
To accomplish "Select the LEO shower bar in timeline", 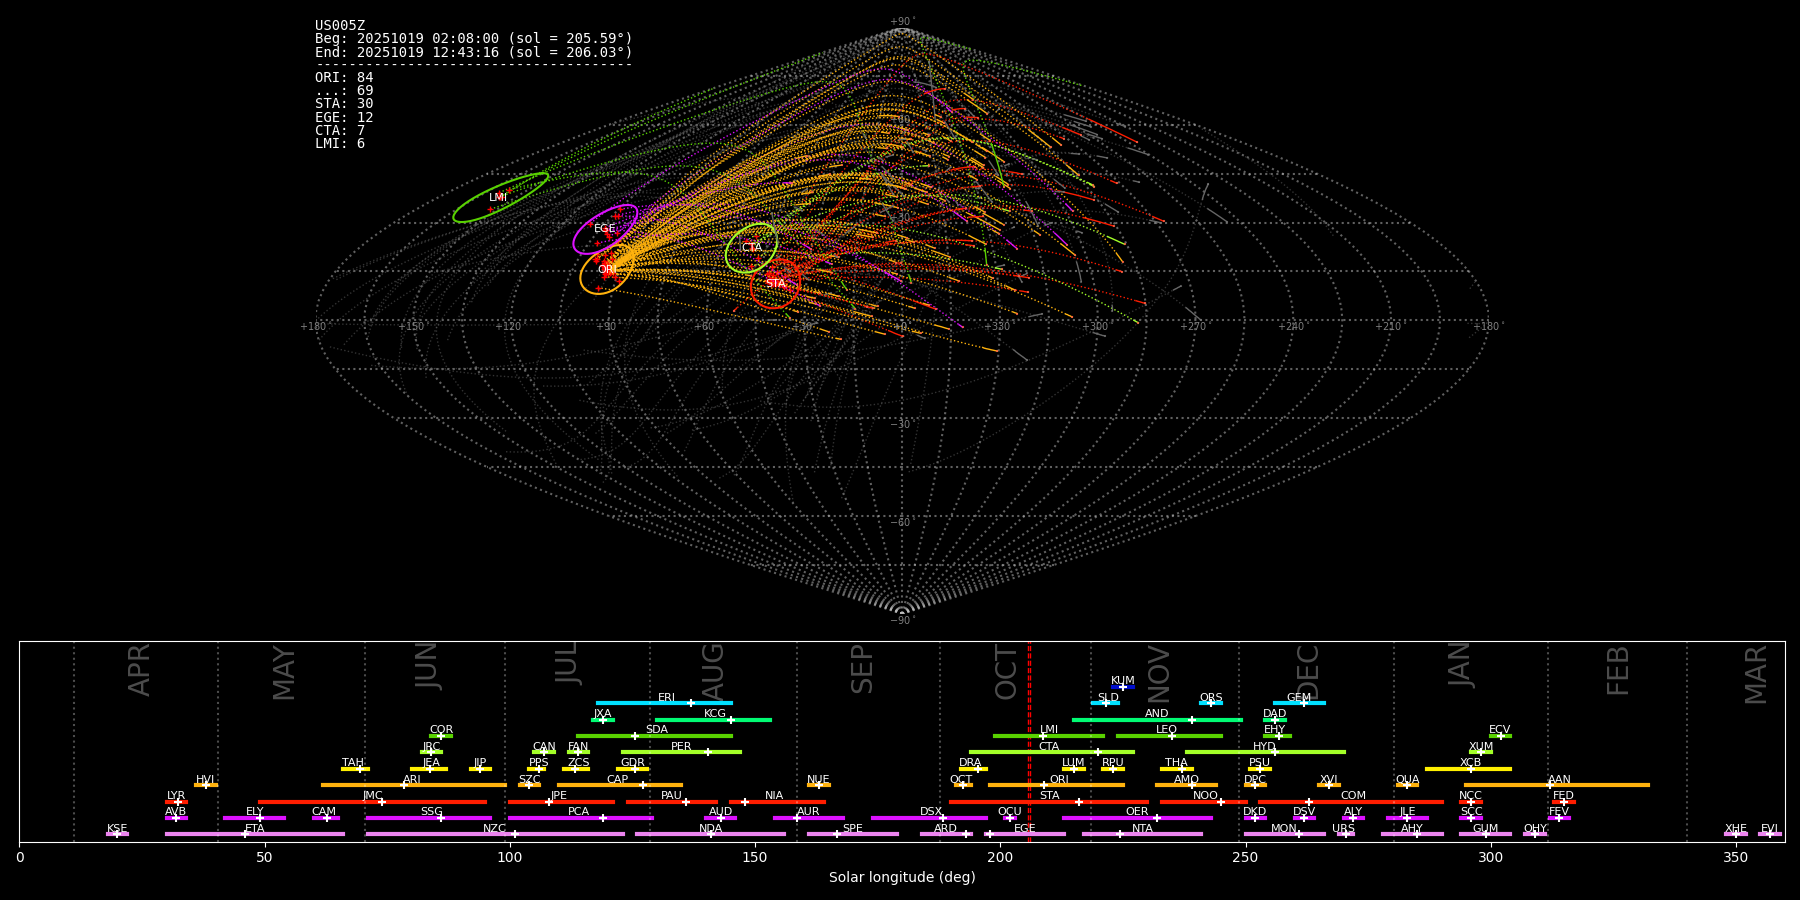I will click(1169, 736).
